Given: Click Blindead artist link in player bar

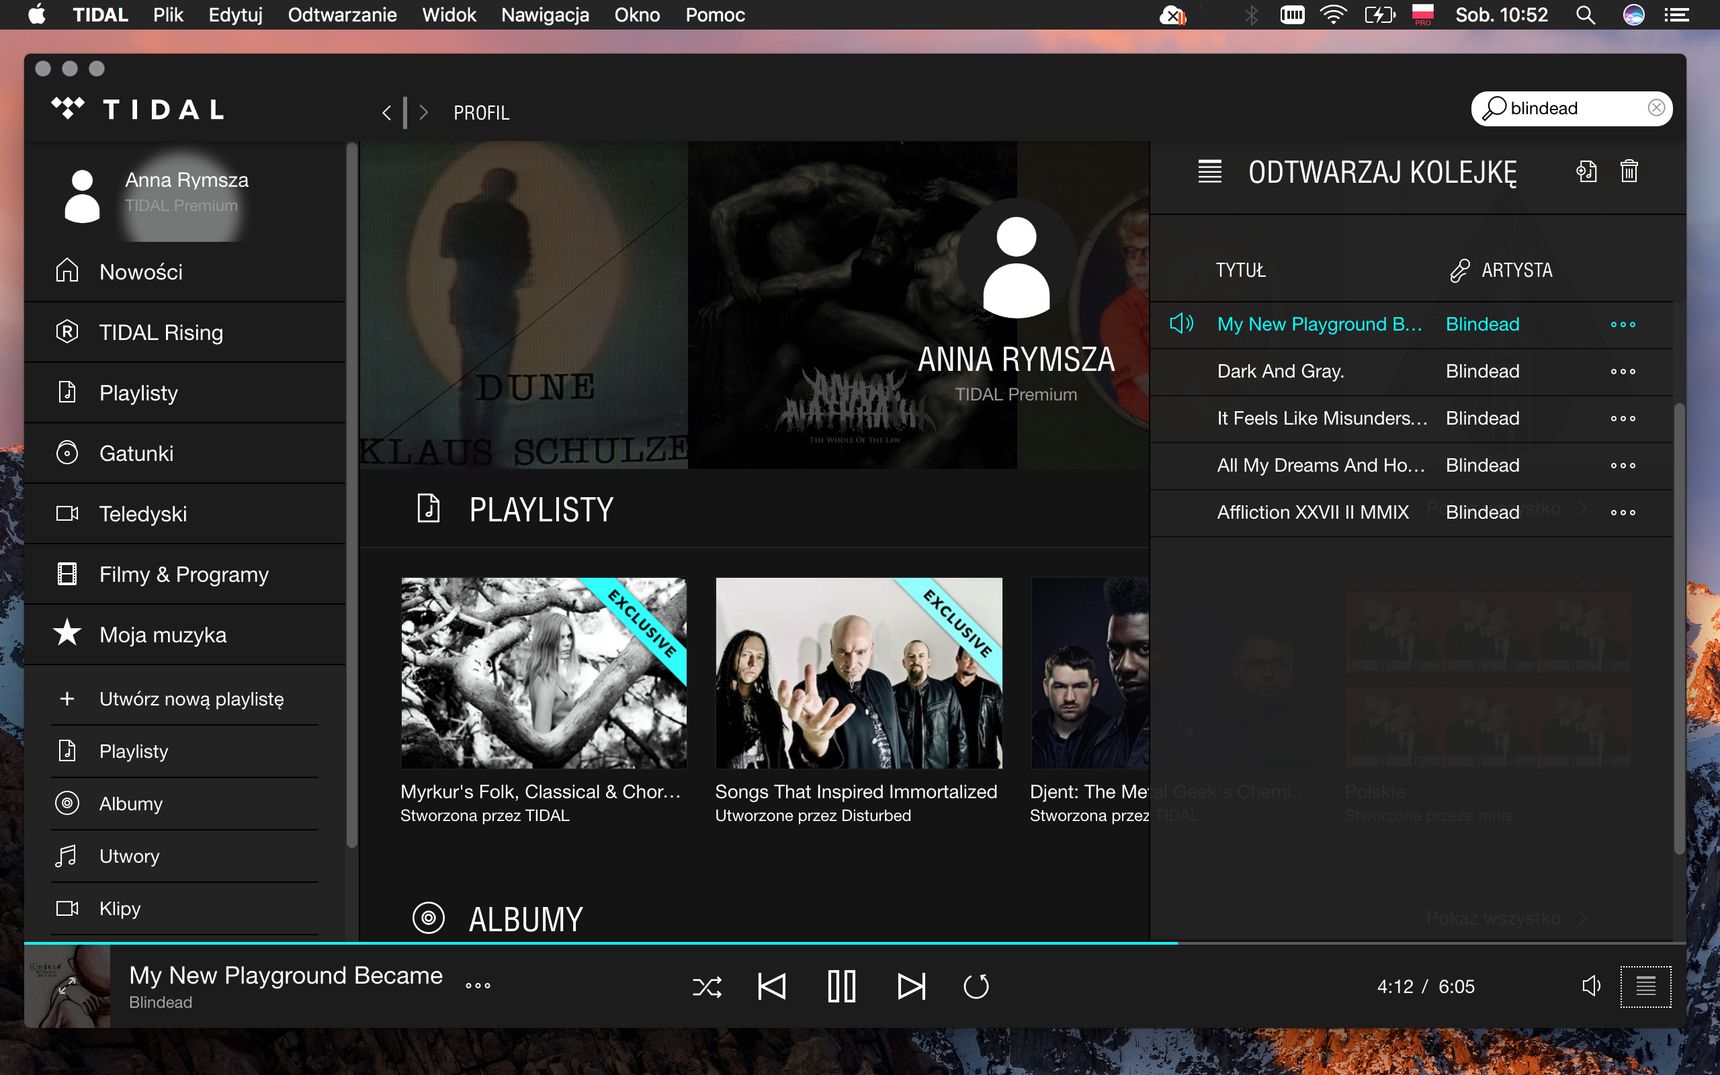Looking at the screenshot, I should coord(160,1002).
